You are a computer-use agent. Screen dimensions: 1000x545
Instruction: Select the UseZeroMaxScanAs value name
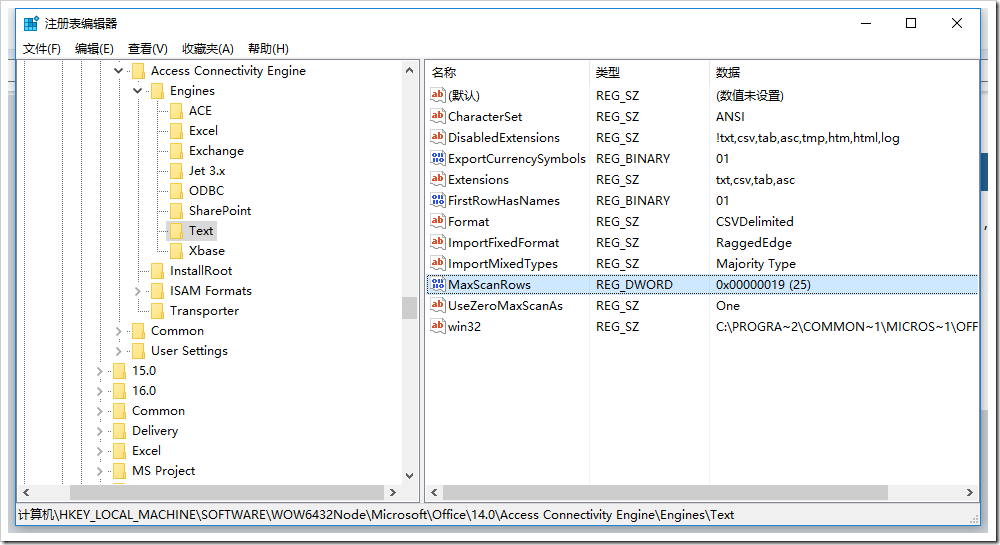pos(505,305)
